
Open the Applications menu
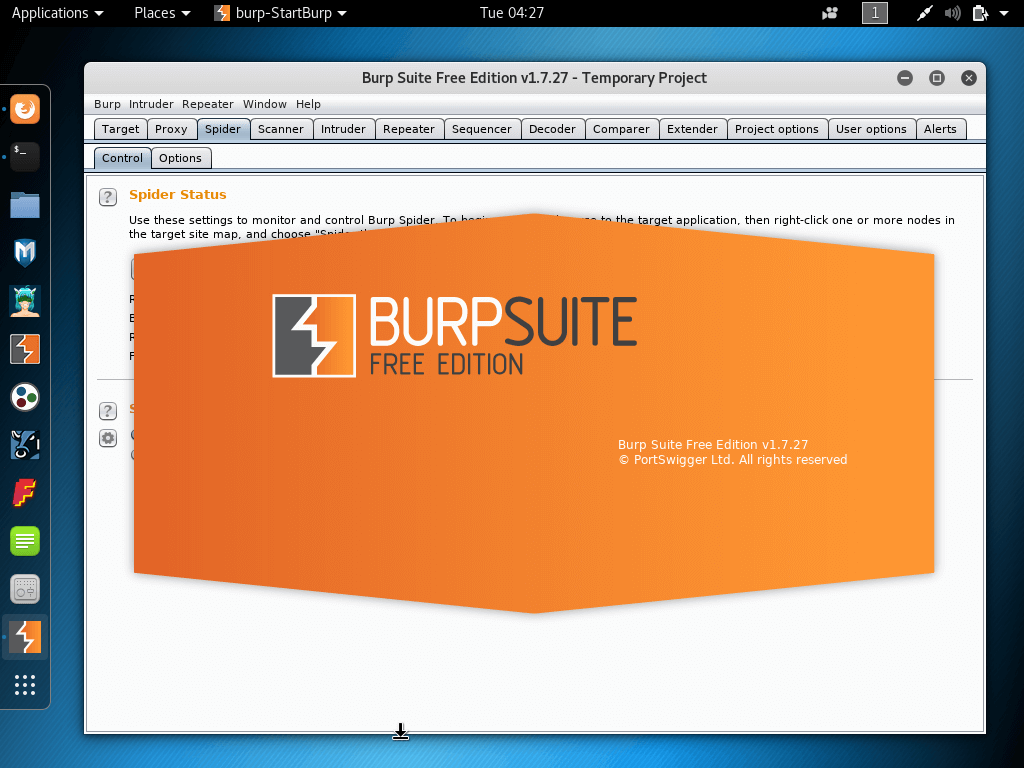[57, 13]
